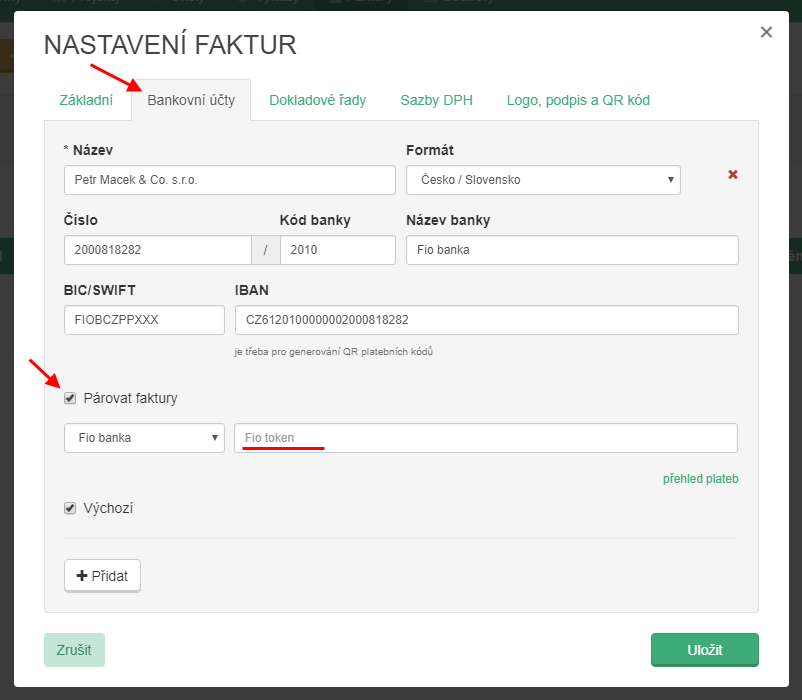Open the přehled plateb link
The image size is (802, 700).
pyautogui.click(x=700, y=479)
